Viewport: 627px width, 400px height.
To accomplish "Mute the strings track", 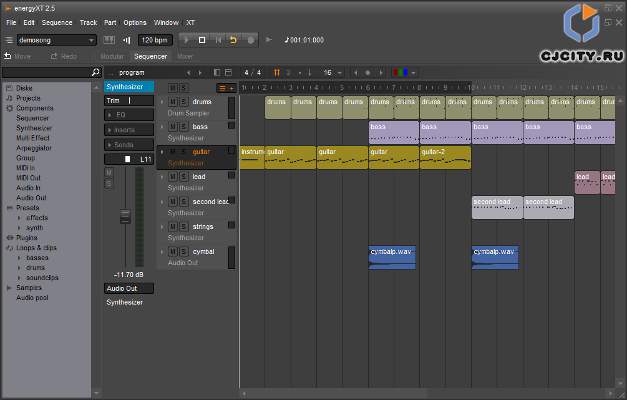I will click(x=173, y=226).
